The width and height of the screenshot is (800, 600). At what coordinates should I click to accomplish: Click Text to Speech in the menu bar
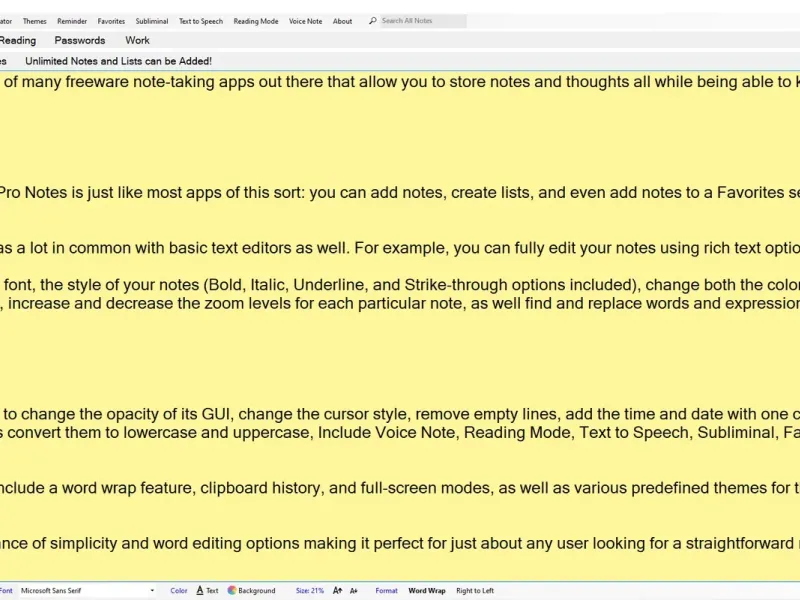pyautogui.click(x=201, y=21)
